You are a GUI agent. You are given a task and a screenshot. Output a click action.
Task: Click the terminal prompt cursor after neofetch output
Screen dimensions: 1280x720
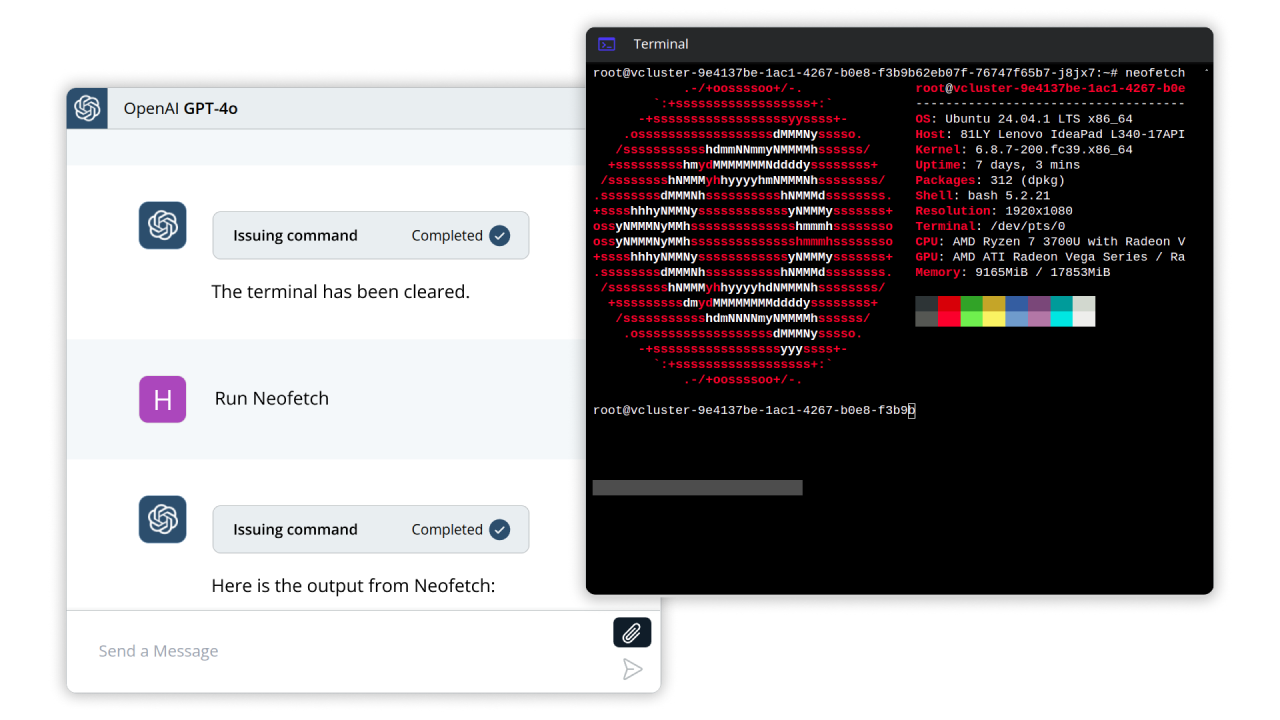coord(911,411)
